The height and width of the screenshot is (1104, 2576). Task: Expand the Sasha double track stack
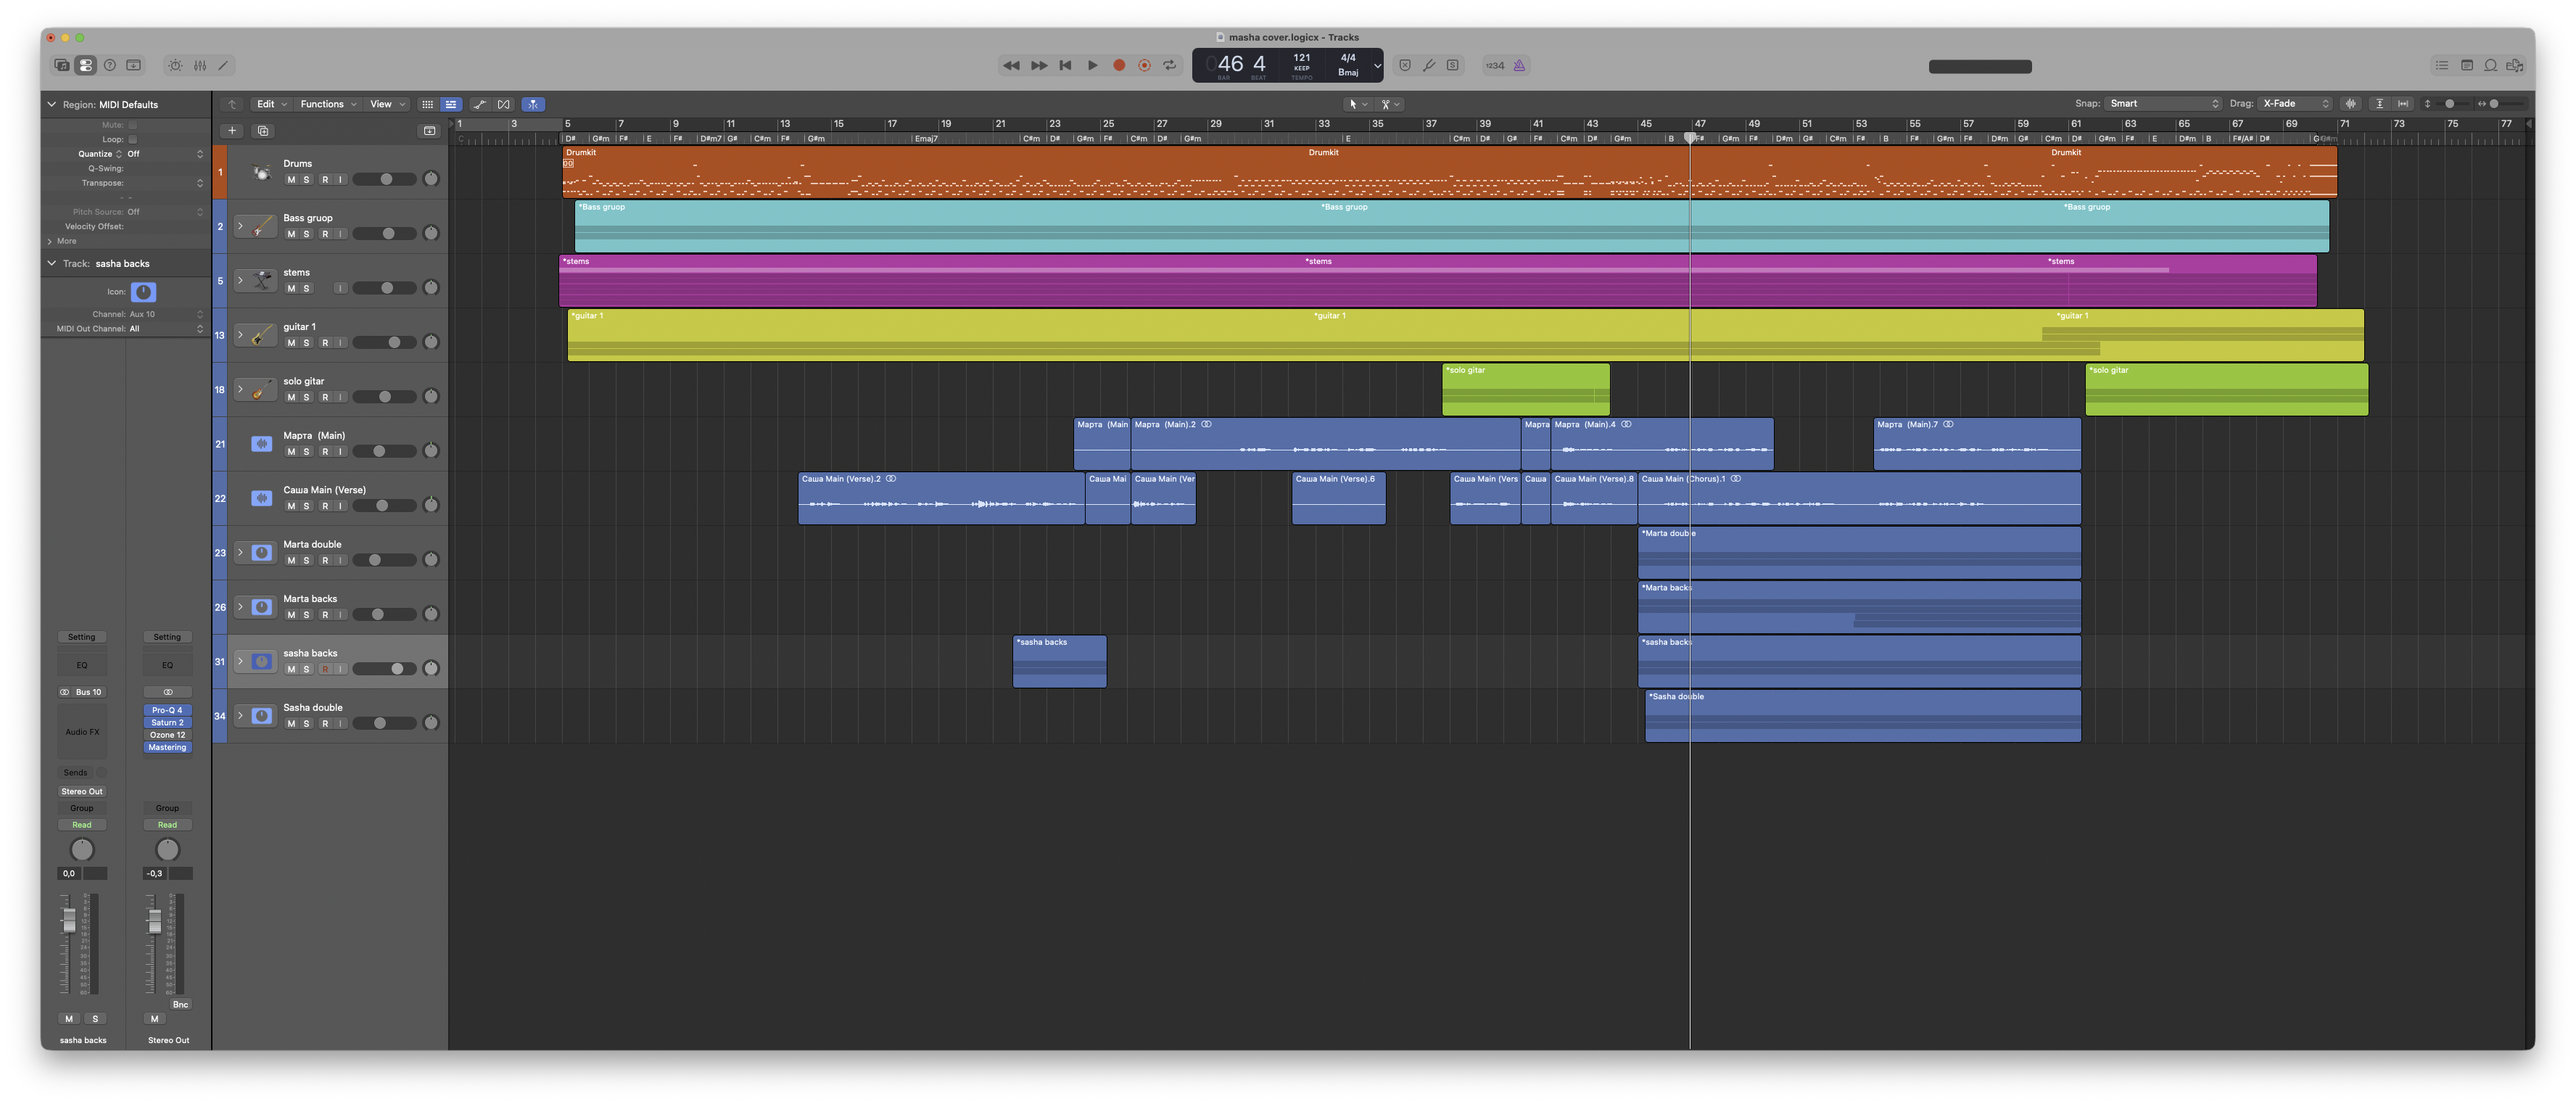(240, 715)
